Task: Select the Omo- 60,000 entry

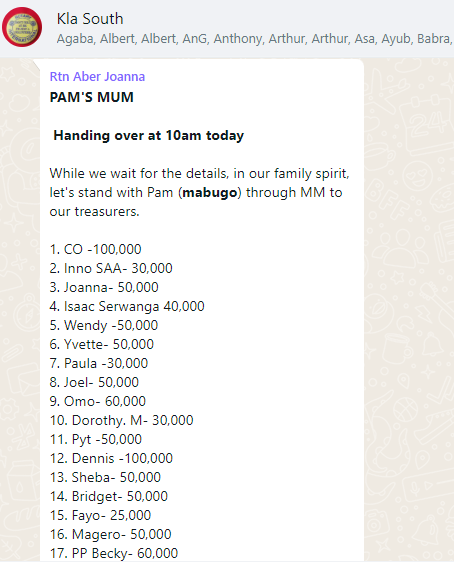Action: coord(98,401)
